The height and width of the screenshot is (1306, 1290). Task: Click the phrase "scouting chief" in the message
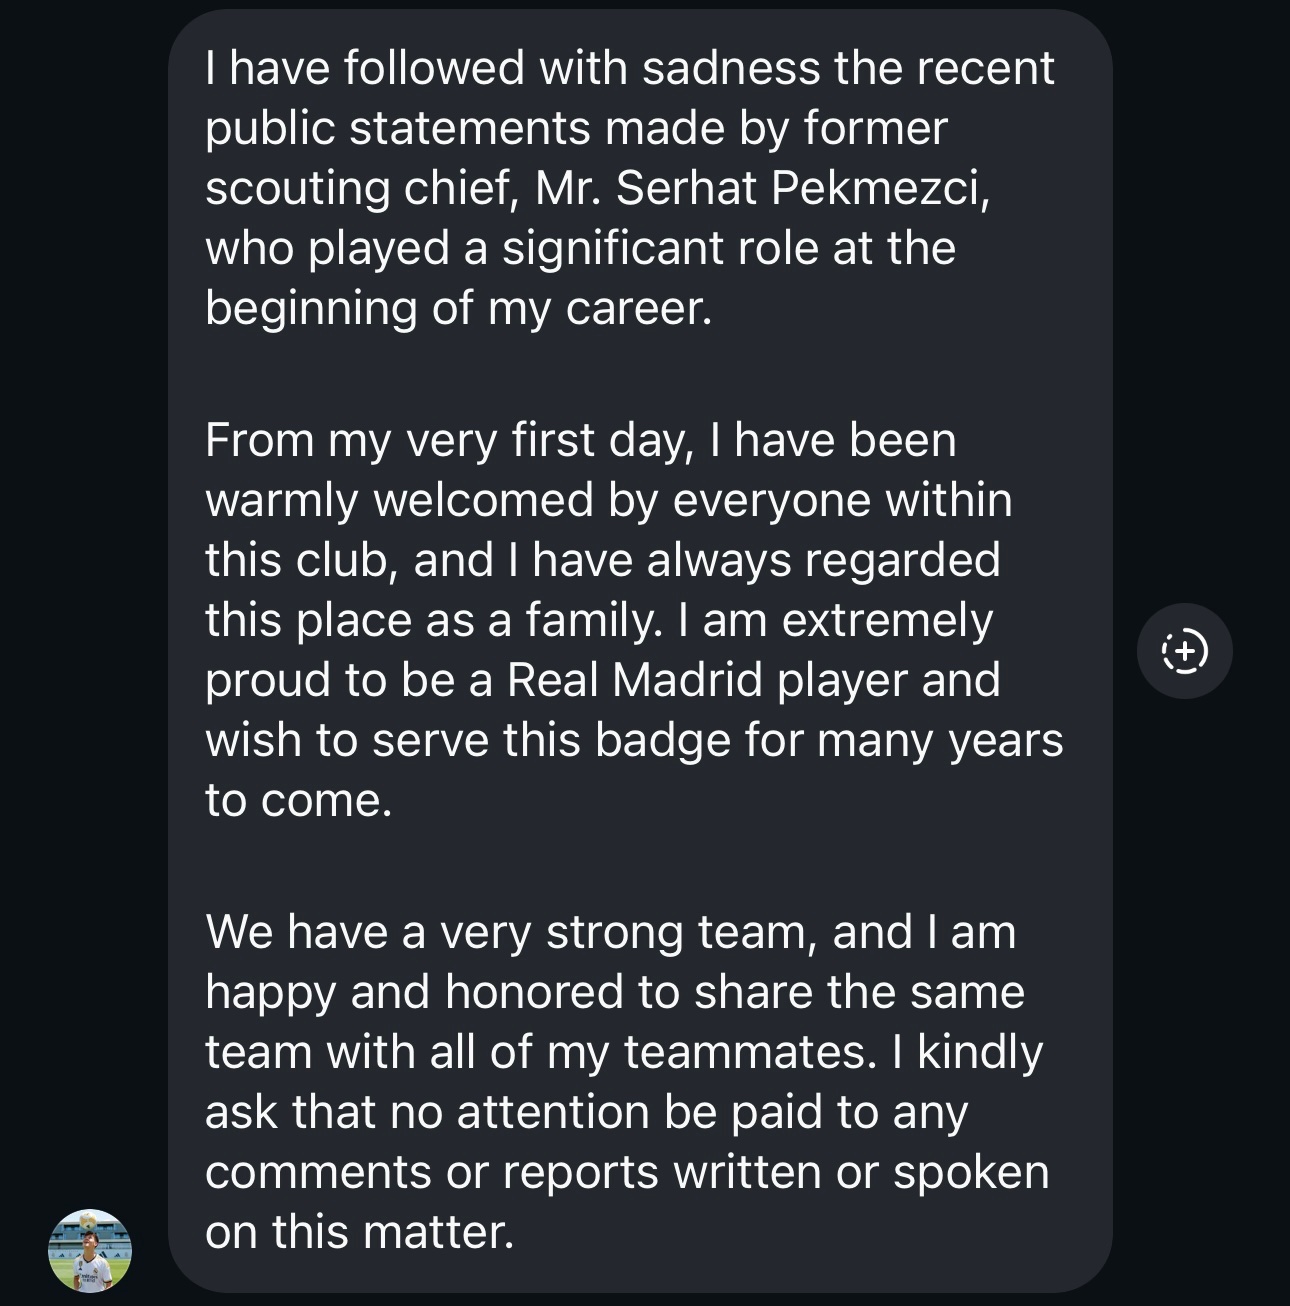pyautogui.click(x=358, y=189)
